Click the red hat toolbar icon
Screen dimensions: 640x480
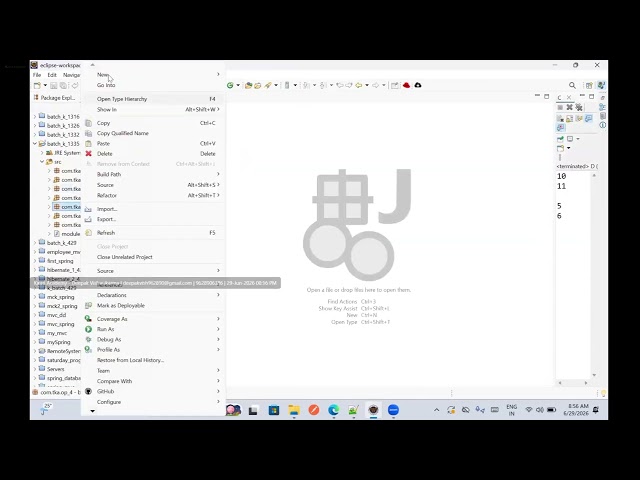tap(406, 85)
